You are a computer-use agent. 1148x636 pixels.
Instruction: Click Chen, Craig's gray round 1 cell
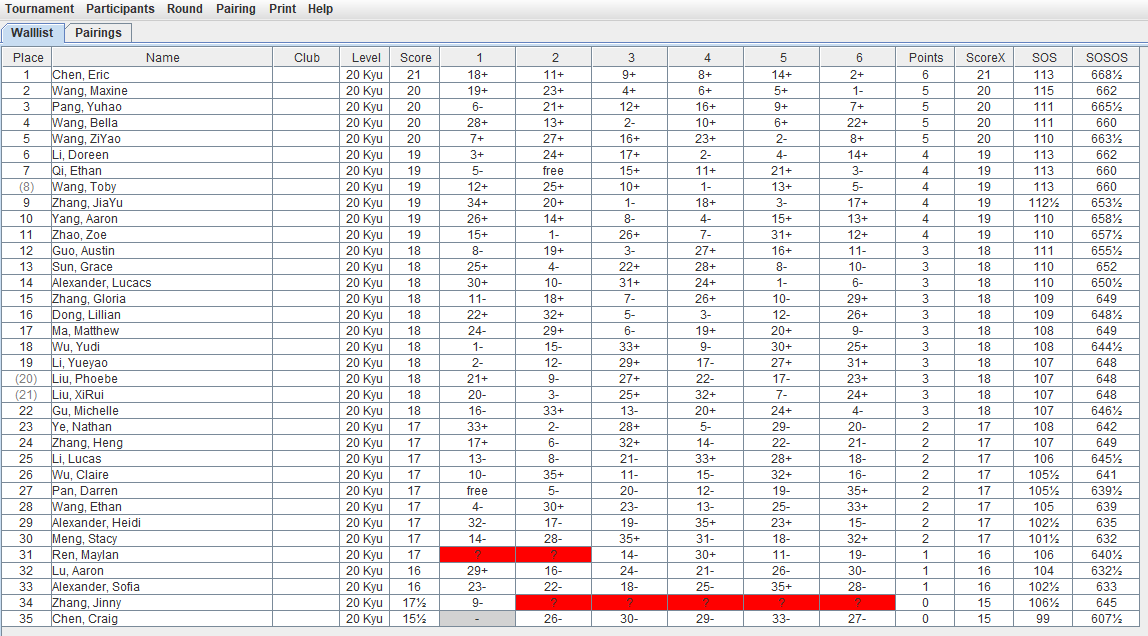click(478, 619)
